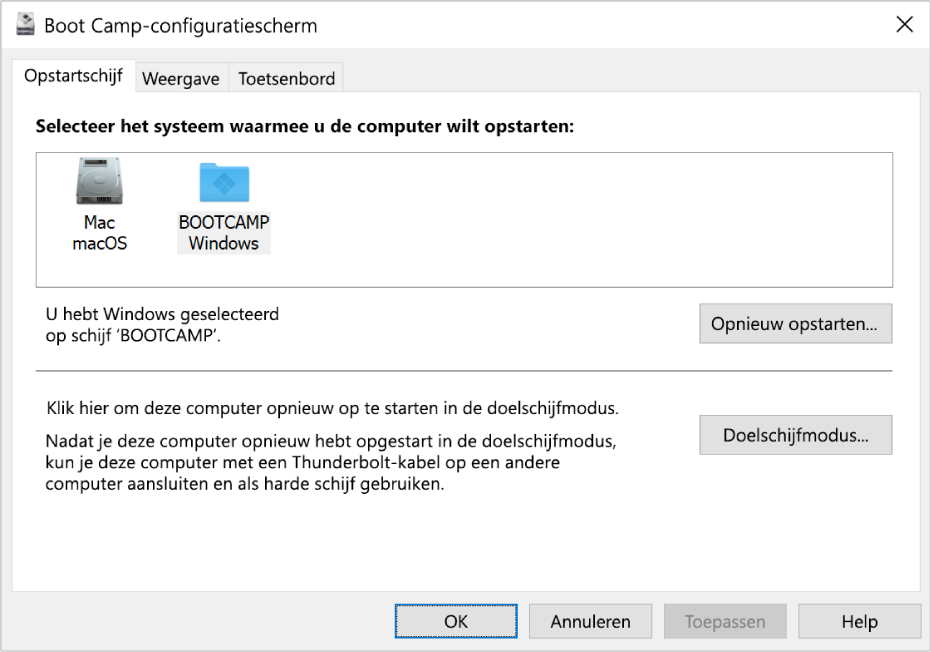Click the Doelschijfmodus button
Image resolution: width=931 pixels, height=652 pixels.
[x=795, y=435]
